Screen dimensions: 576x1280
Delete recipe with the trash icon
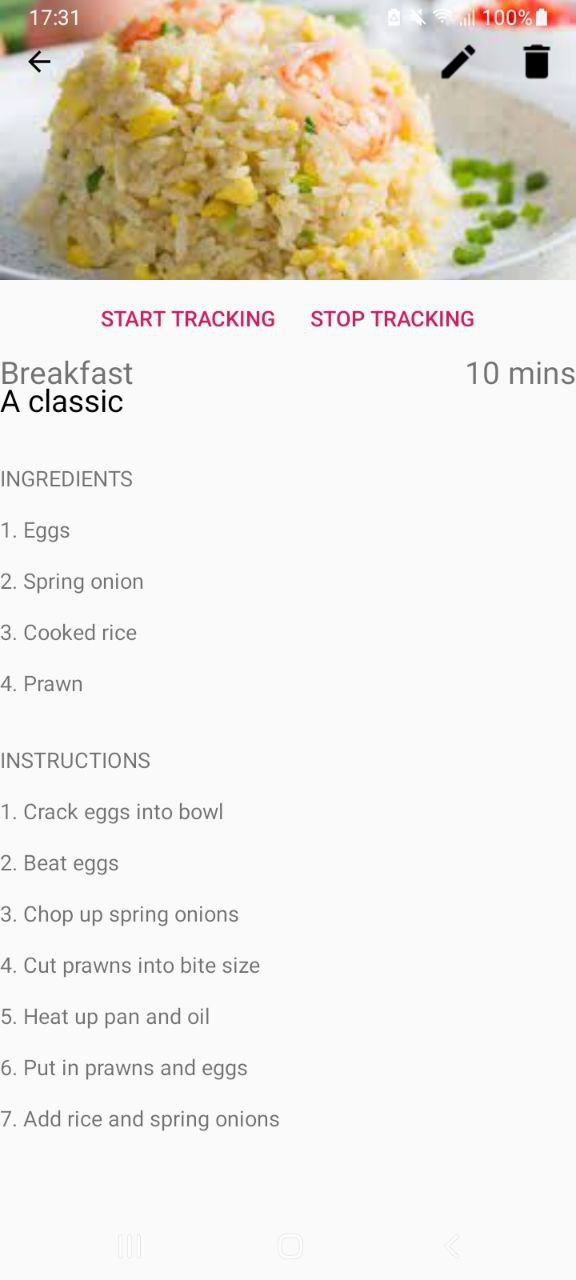click(537, 62)
